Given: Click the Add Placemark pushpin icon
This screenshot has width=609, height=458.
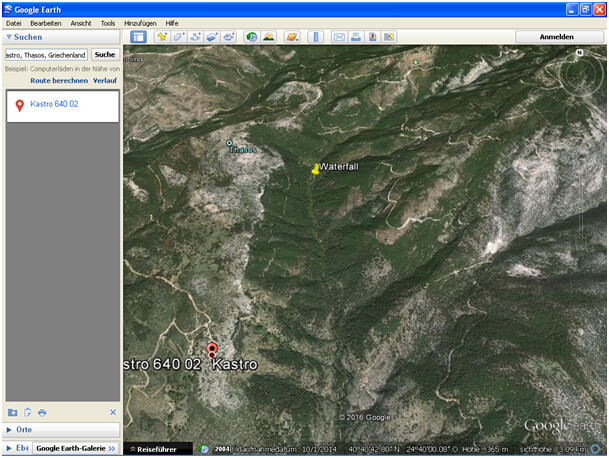Looking at the screenshot, I should coord(162,37).
